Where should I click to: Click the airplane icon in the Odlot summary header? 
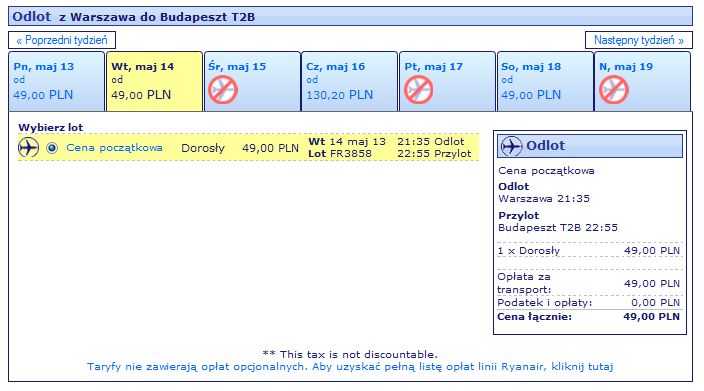pyautogui.click(x=511, y=146)
